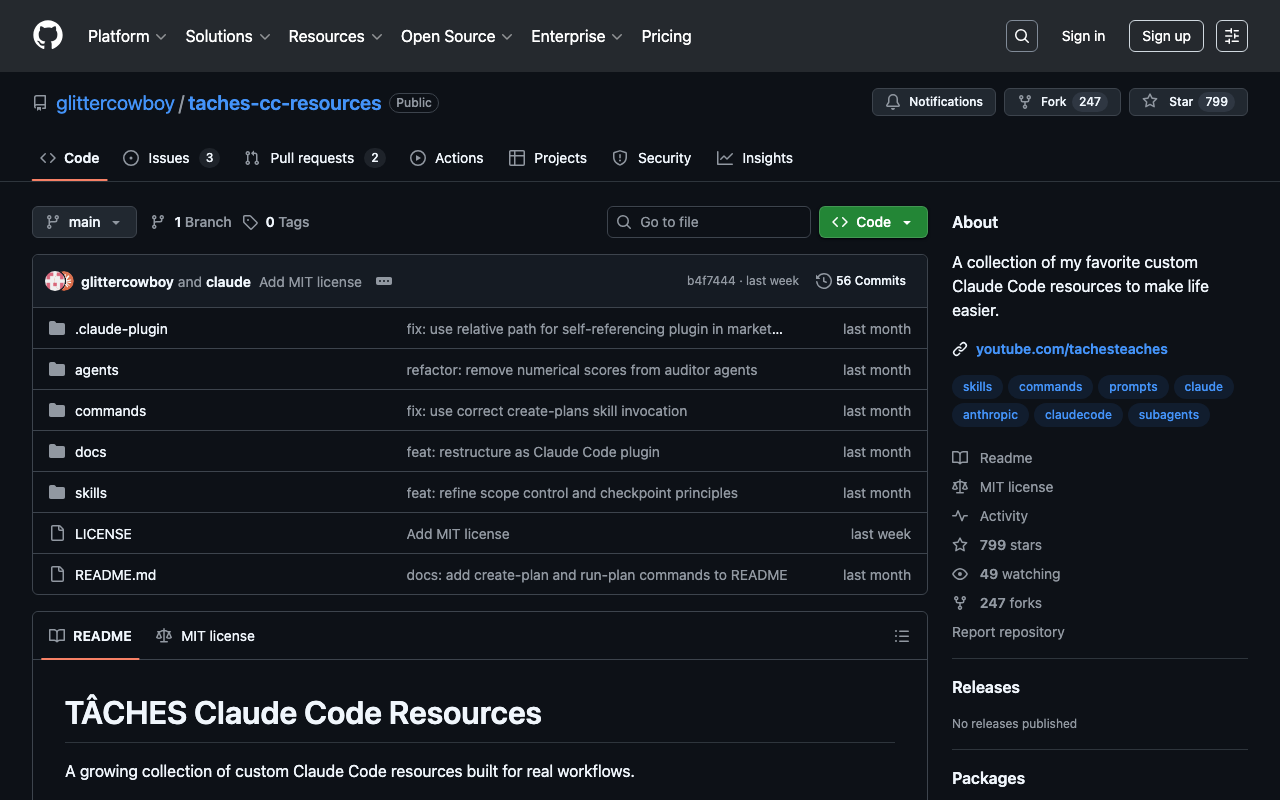Open the README outline list icon
The image size is (1280, 800).
point(901,636)
